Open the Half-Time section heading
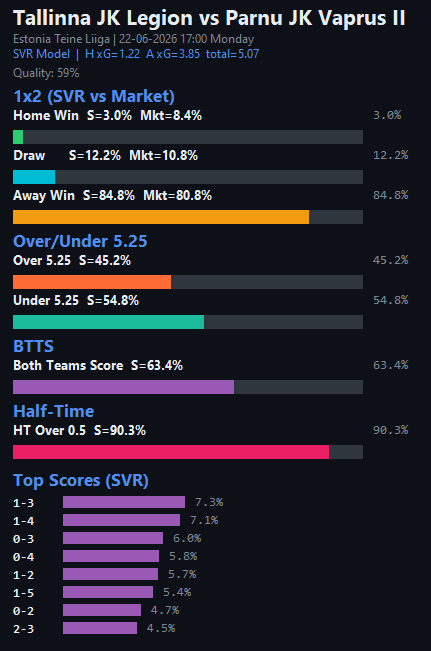The image size is (431, 651). click(54, 411)
